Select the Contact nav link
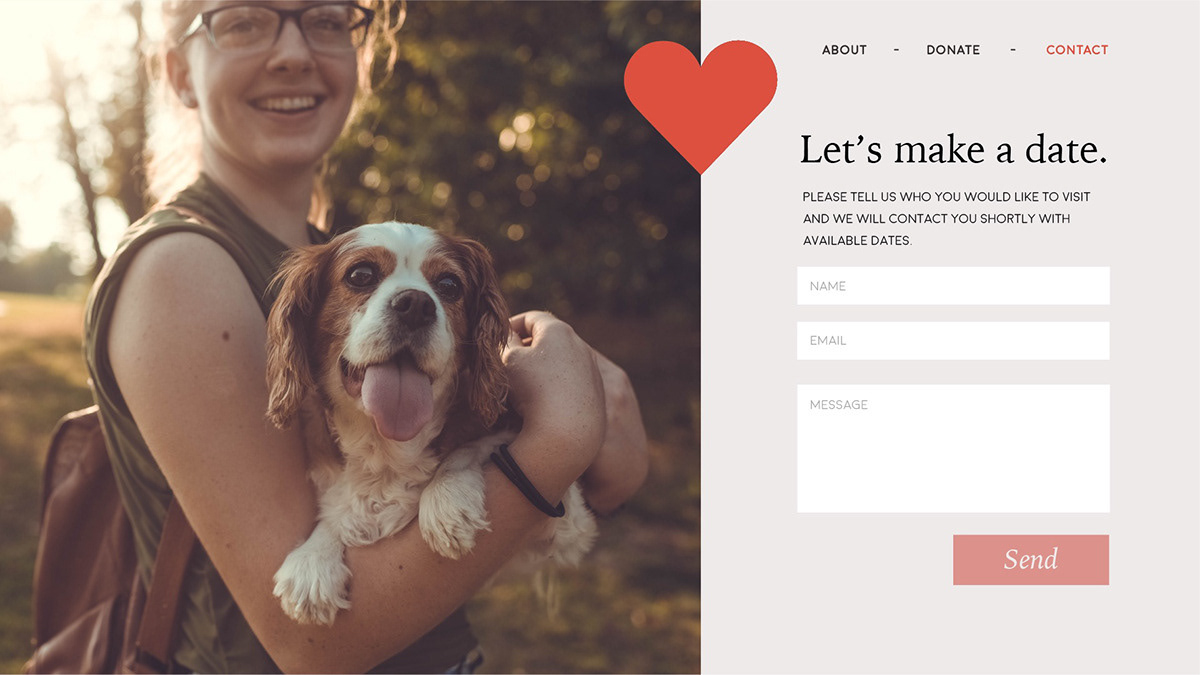This screenshot has height=675, width=1200. (x=1077, y=50)
